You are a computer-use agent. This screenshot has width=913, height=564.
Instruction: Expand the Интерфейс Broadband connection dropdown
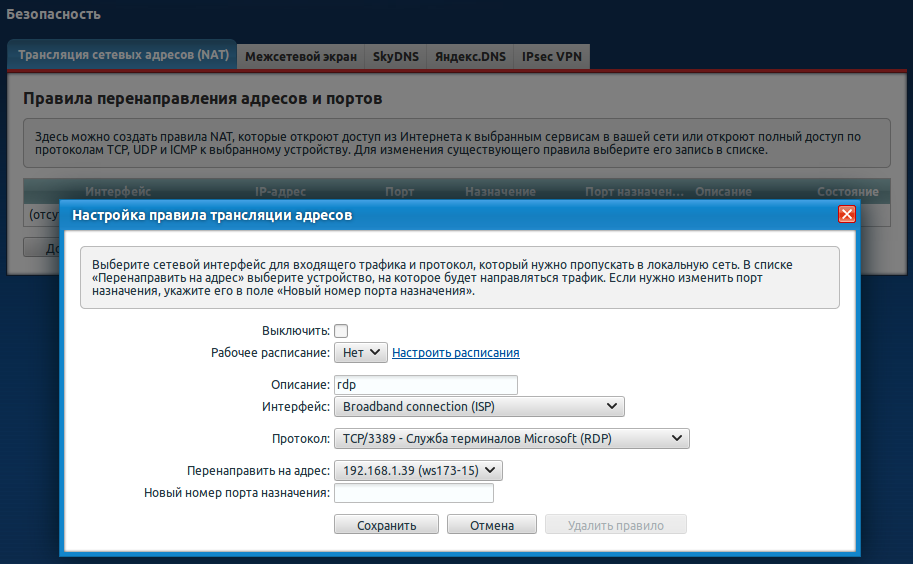[x=478, y=407]
